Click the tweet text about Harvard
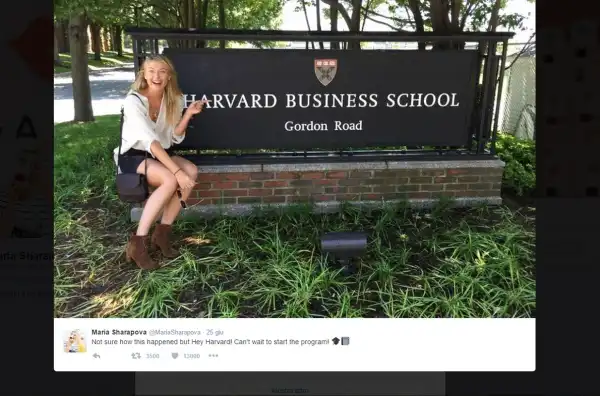This screenshot has width=600, height=396. tap(210, 342)
